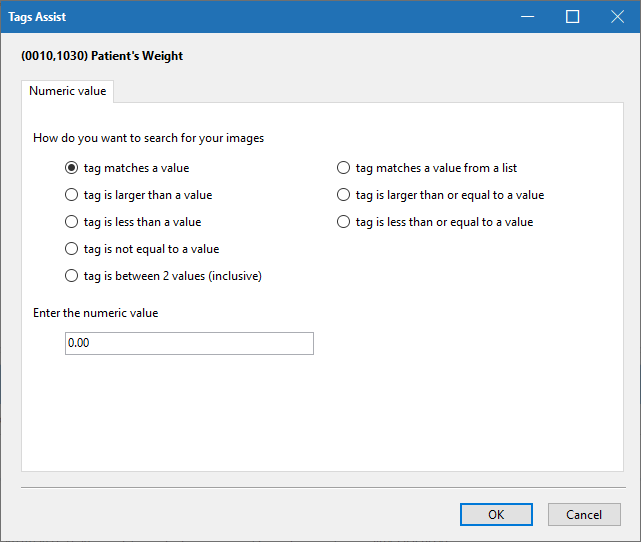The image size is (641, 542).
Task: Click the numeric value input field
Action: pos(189,343)
